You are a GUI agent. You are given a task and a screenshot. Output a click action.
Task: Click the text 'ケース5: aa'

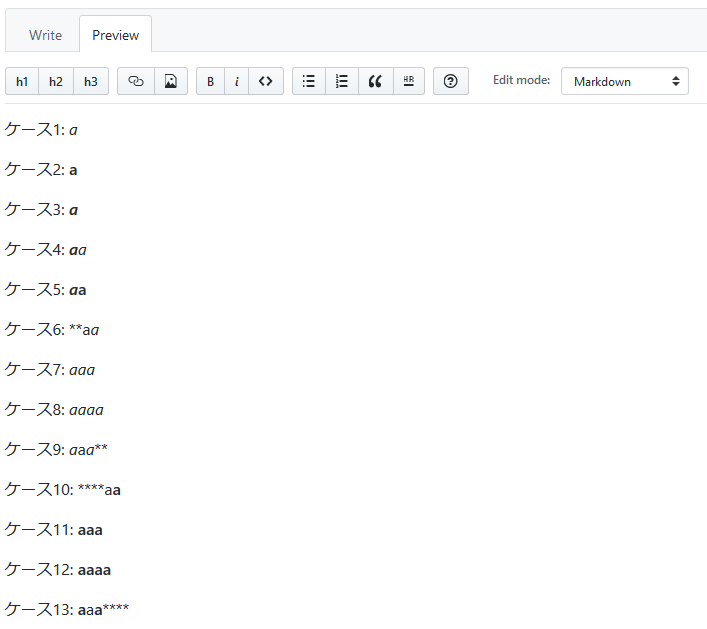(x=46, y=290)
